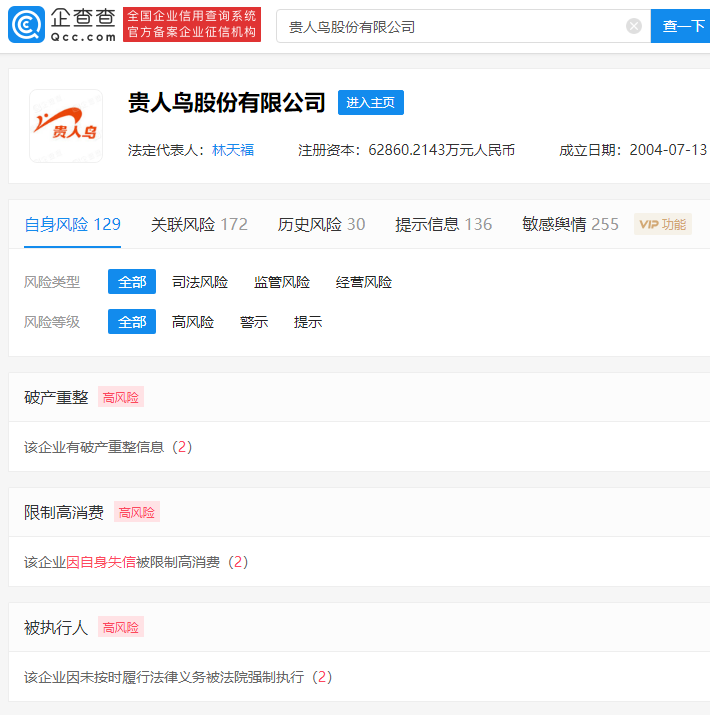Screen dimensions: 710x715
Task: Open the 因自身失信 highlighted link
Action: click(x=101, y=562)
